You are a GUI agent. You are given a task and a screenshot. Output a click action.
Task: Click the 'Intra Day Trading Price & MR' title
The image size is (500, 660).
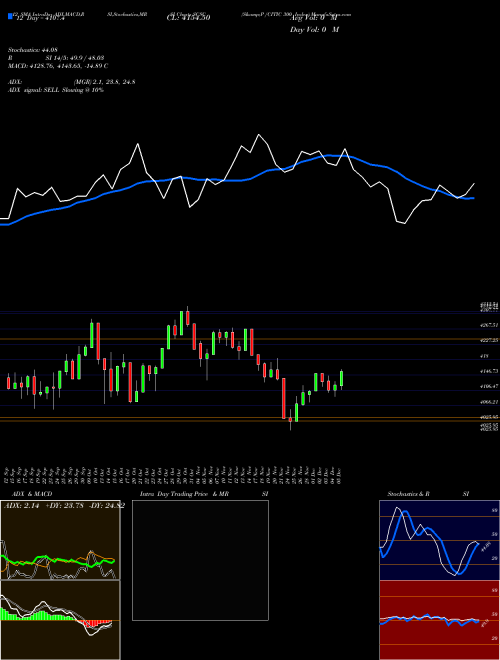tap(184, 494)
